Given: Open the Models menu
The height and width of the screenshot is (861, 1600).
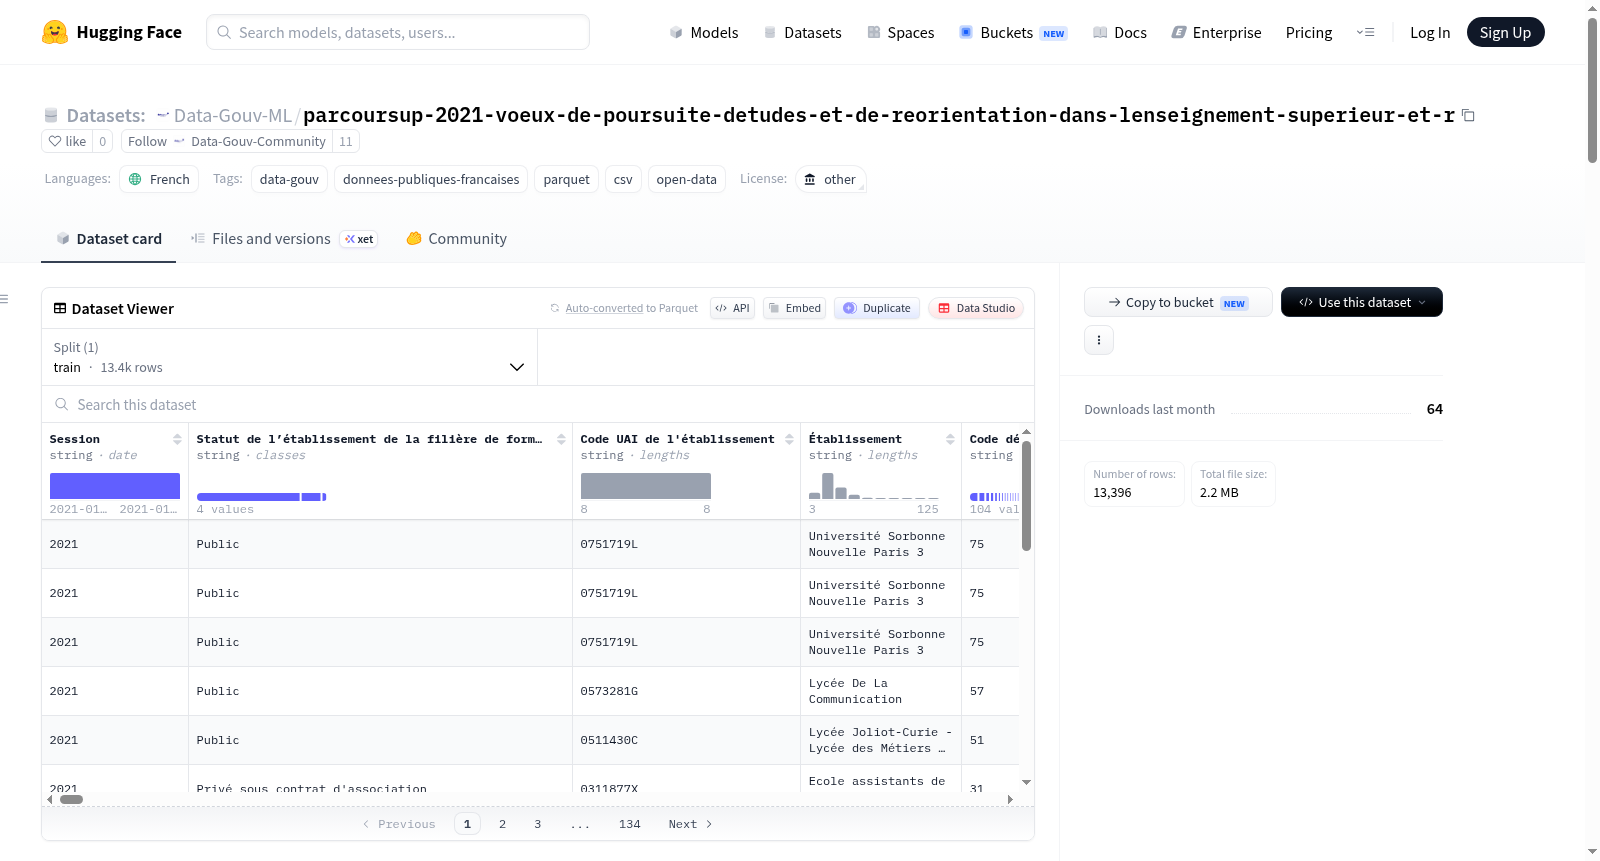Looking at the screenshot, I should 704,32.
